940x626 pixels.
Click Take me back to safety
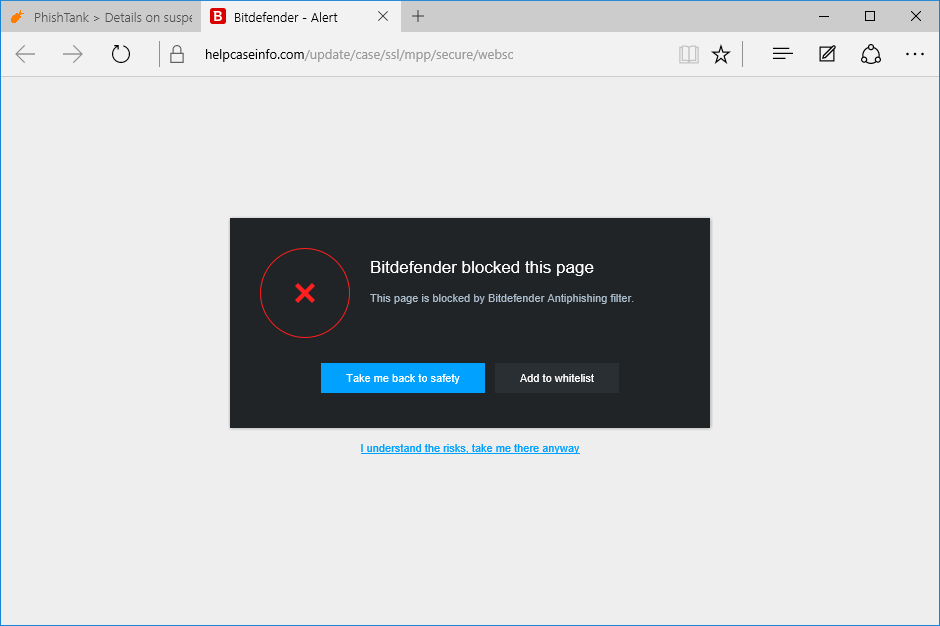point(402,378)
